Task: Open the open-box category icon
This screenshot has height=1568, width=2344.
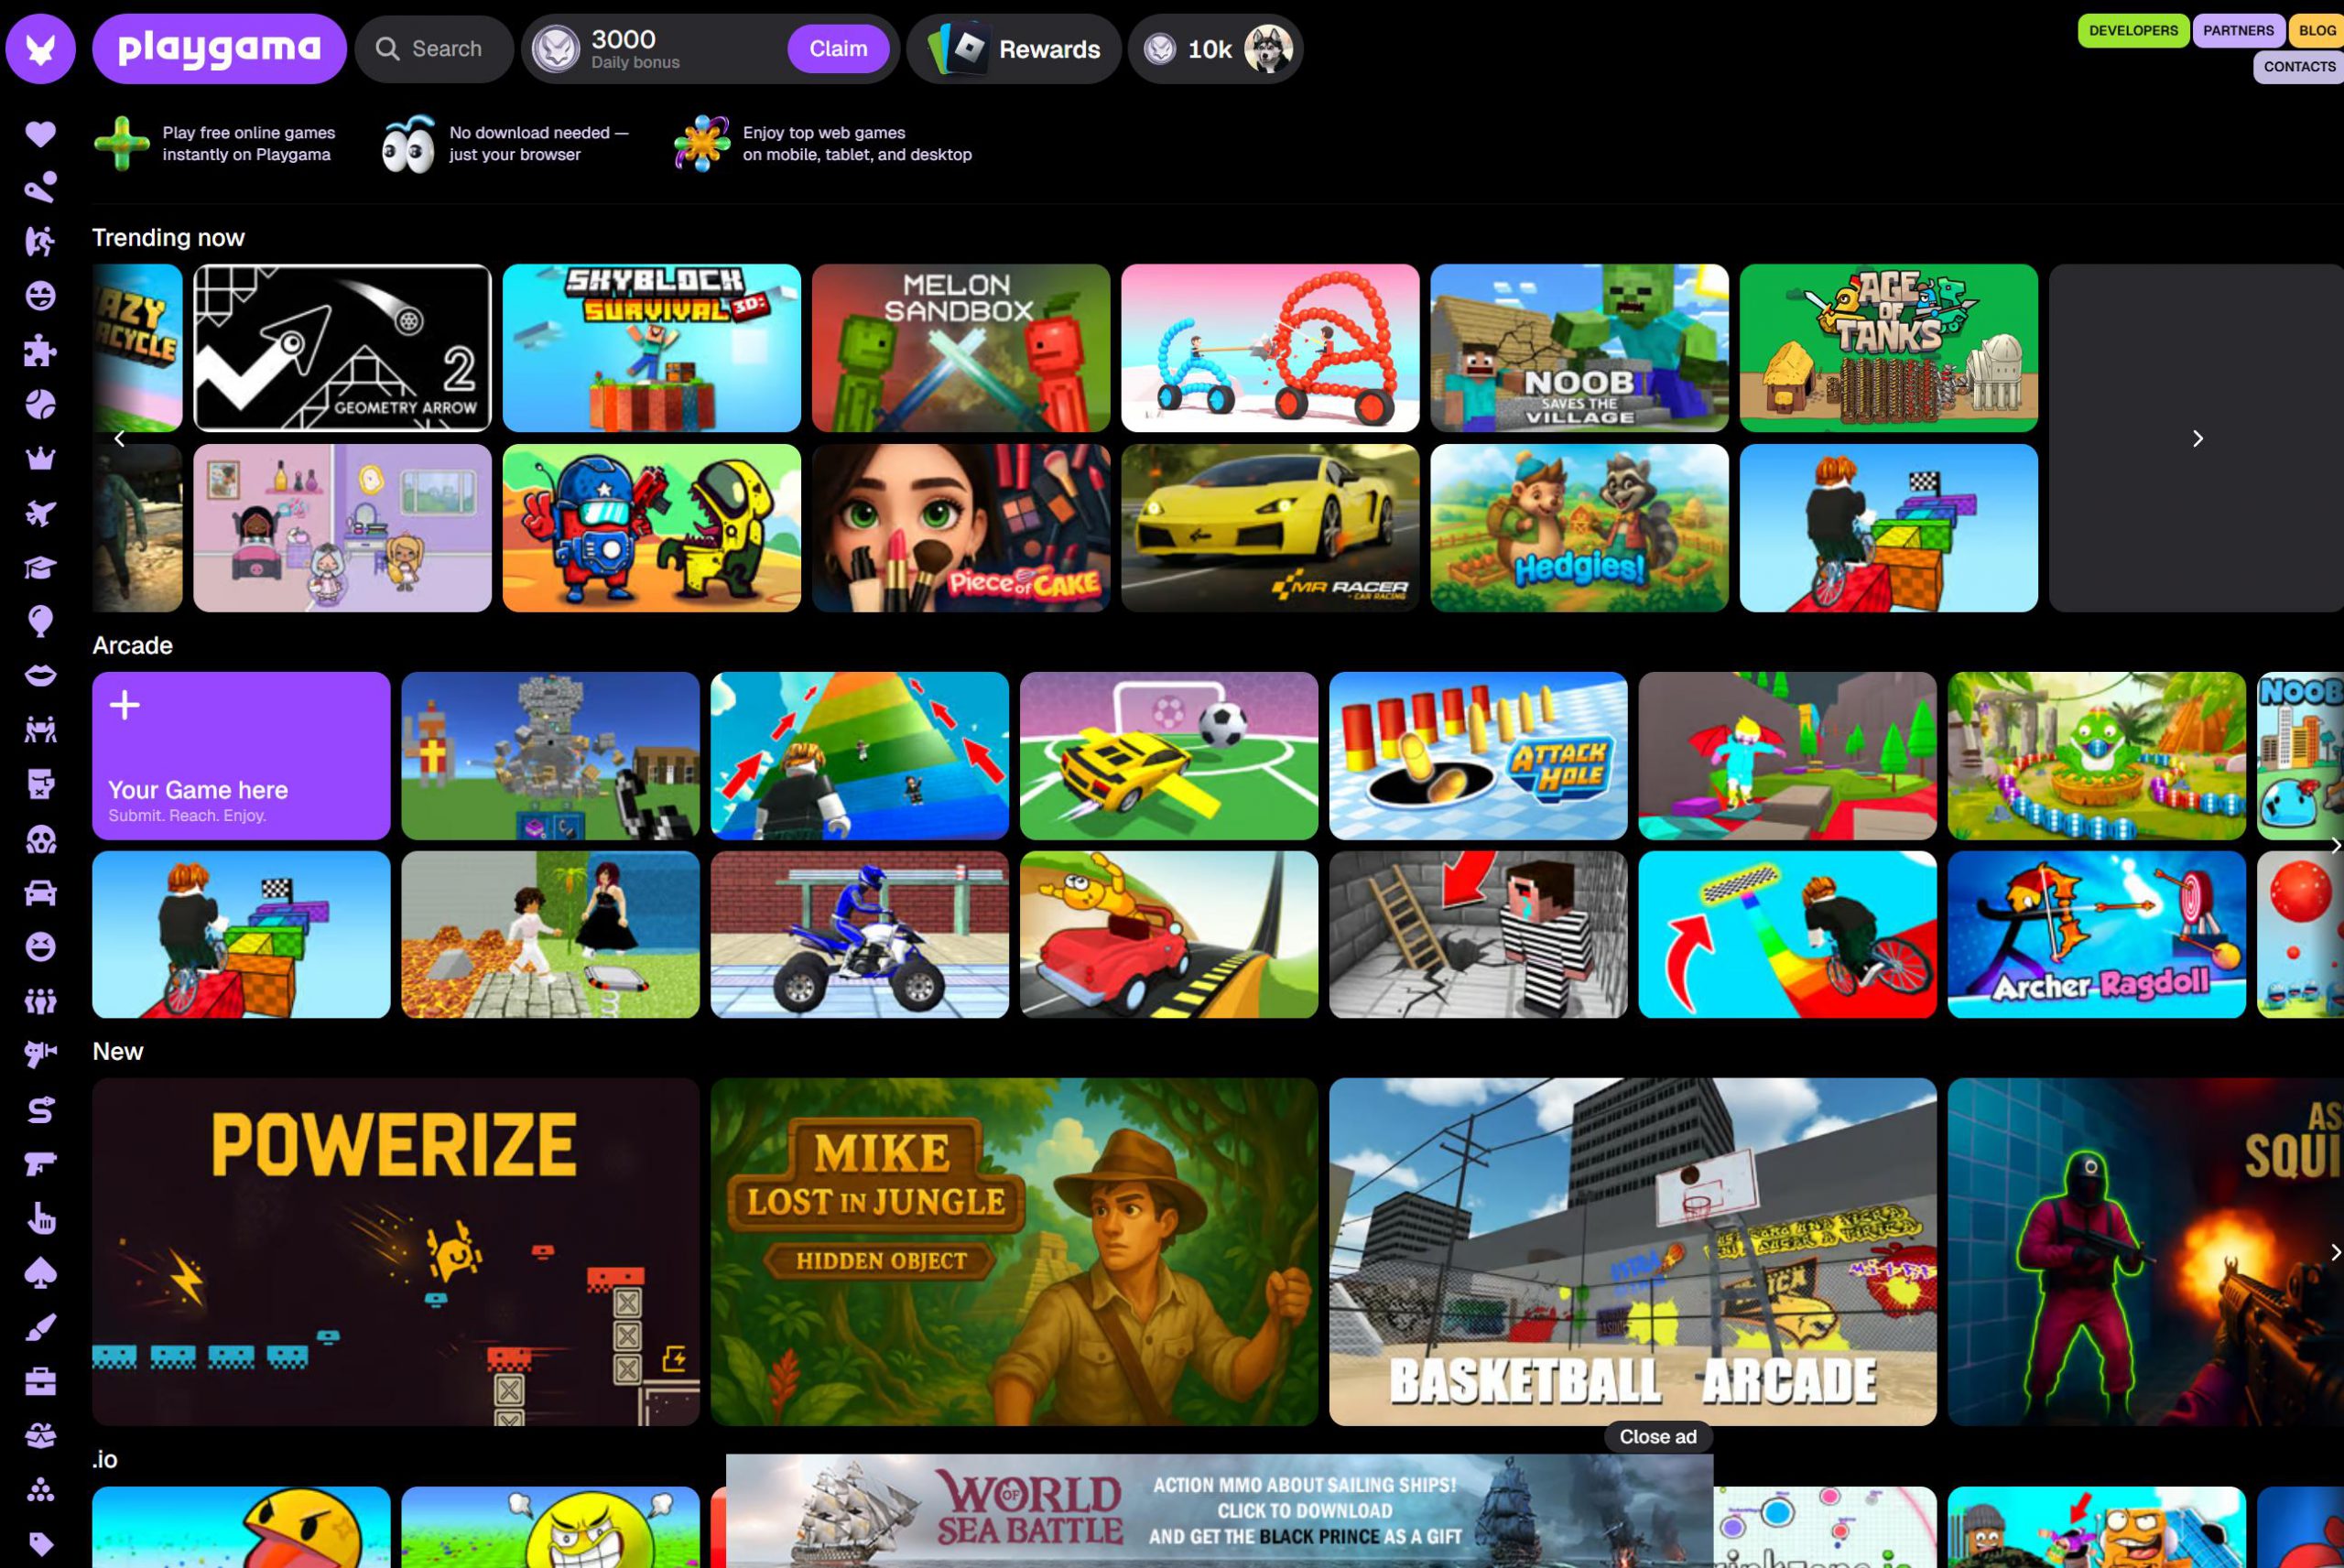Action: point(40,1436)
